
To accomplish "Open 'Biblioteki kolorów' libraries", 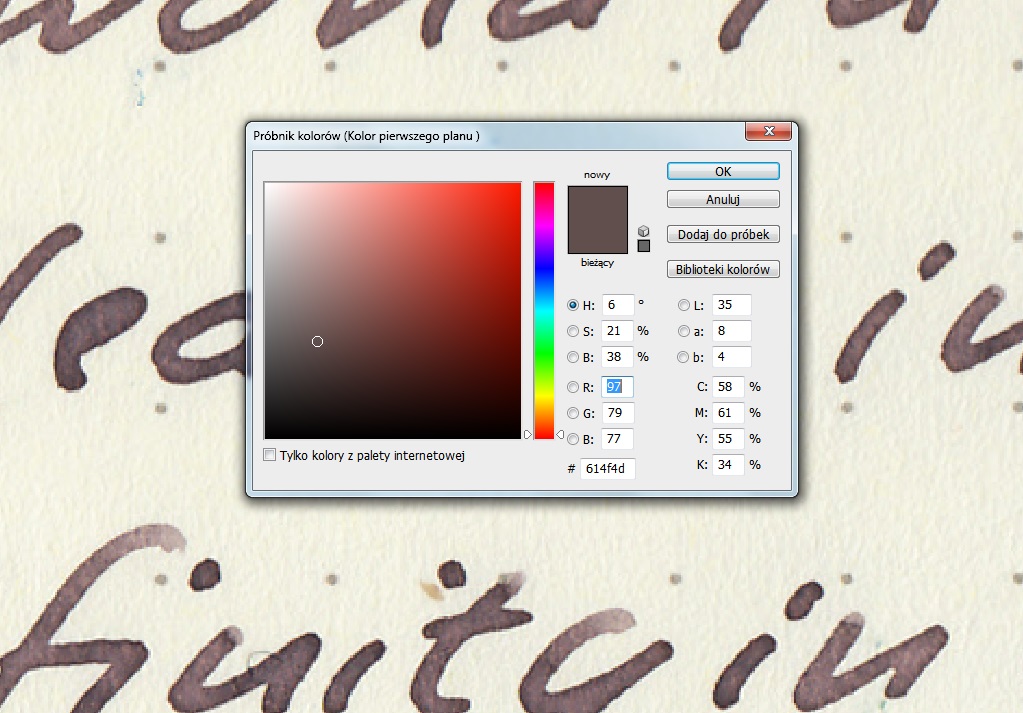I will pos(722,268).
